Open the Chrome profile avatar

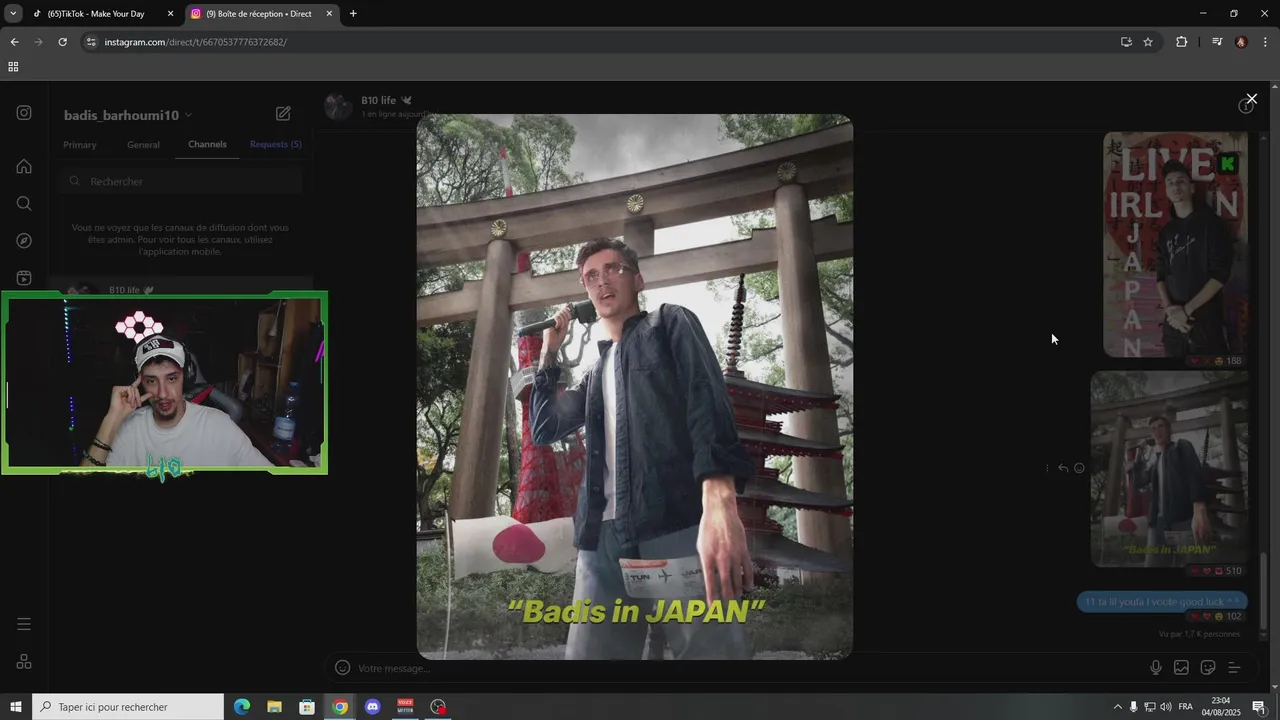click(1241, 42)
